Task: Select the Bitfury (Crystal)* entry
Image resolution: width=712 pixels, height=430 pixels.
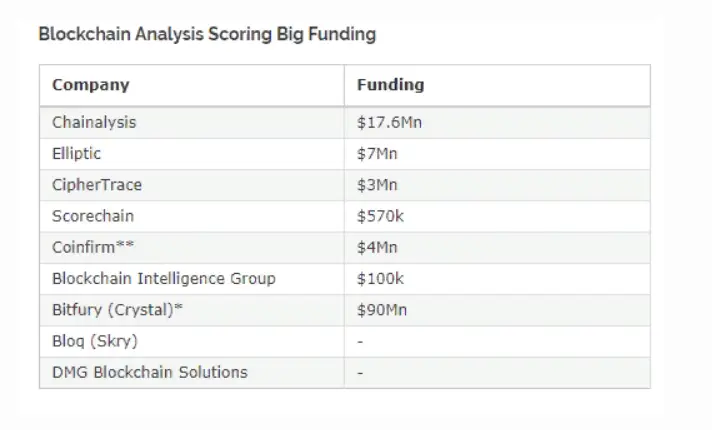Action: tap(117, 310)
